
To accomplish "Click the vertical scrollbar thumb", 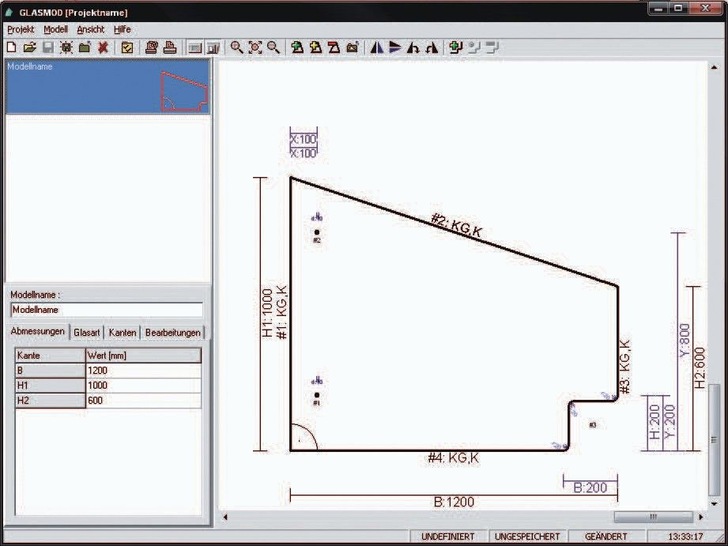I will pos(714,439).
